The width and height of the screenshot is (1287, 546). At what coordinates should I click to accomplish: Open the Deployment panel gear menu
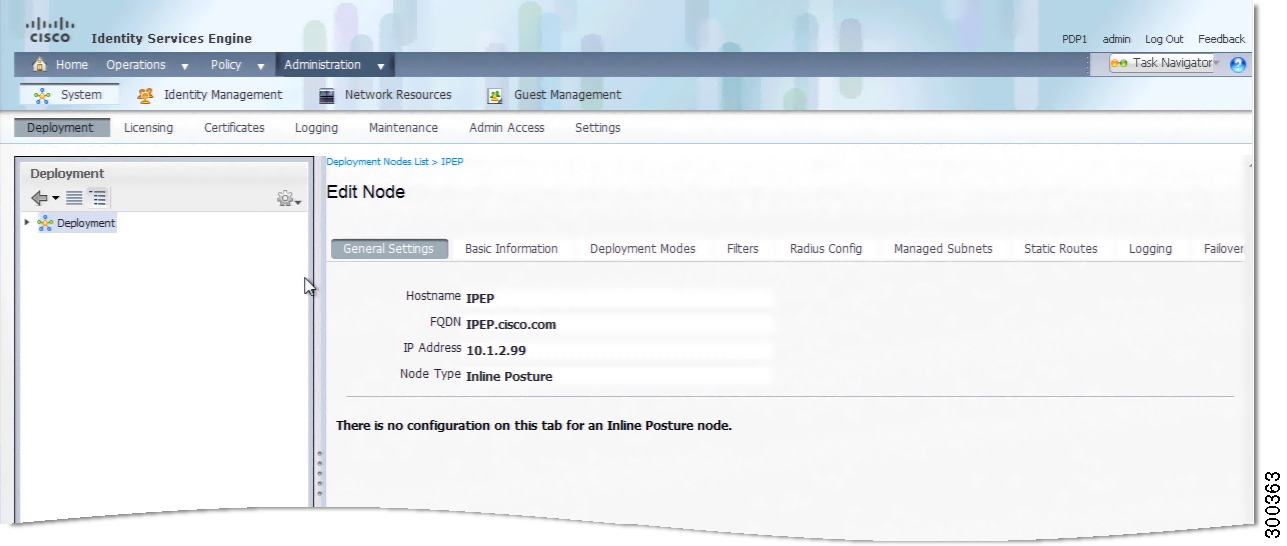click(289, 199)
